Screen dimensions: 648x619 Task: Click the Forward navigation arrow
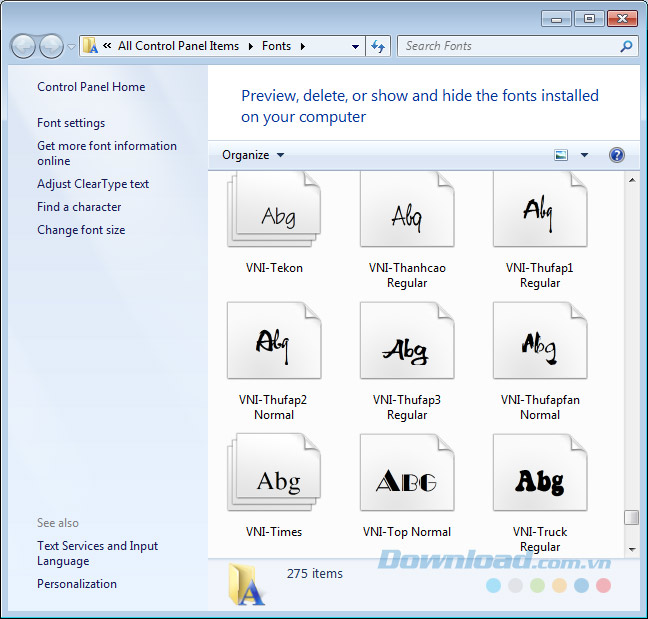(x=51, y=46)
